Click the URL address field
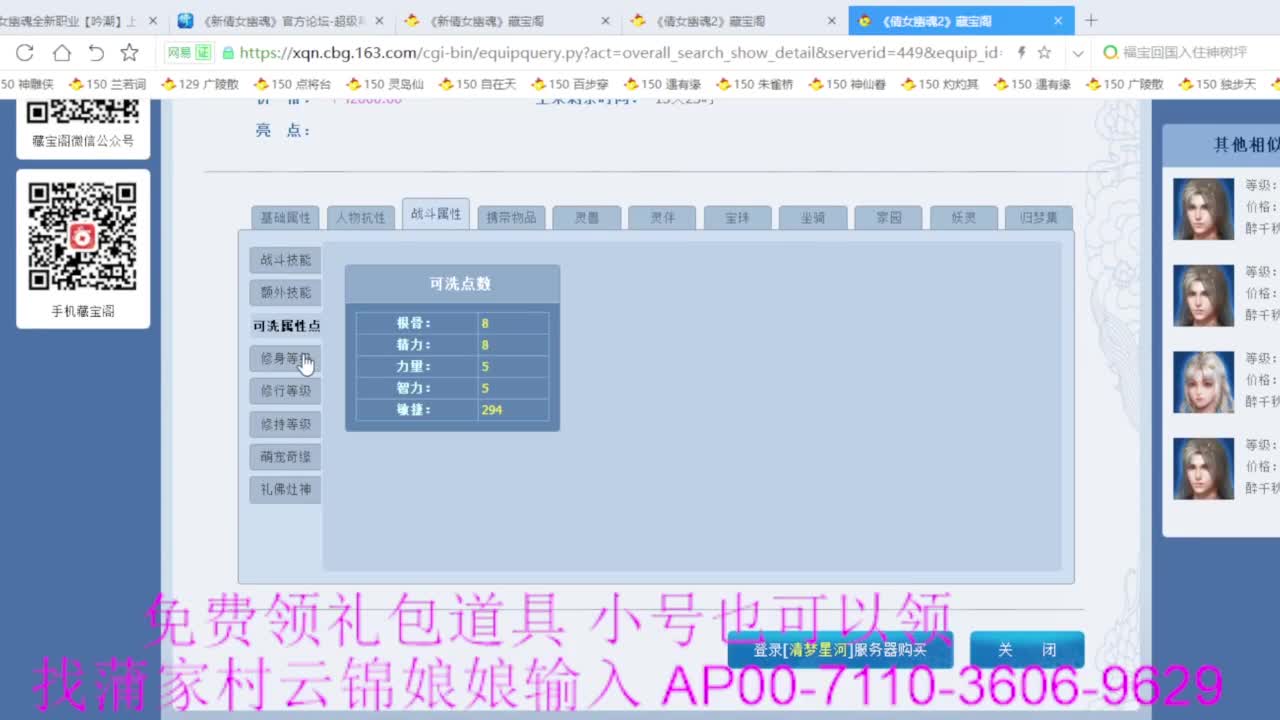The height and width of the screenshot is (720, 1280). pyautogui.click(x=620, y=53)
